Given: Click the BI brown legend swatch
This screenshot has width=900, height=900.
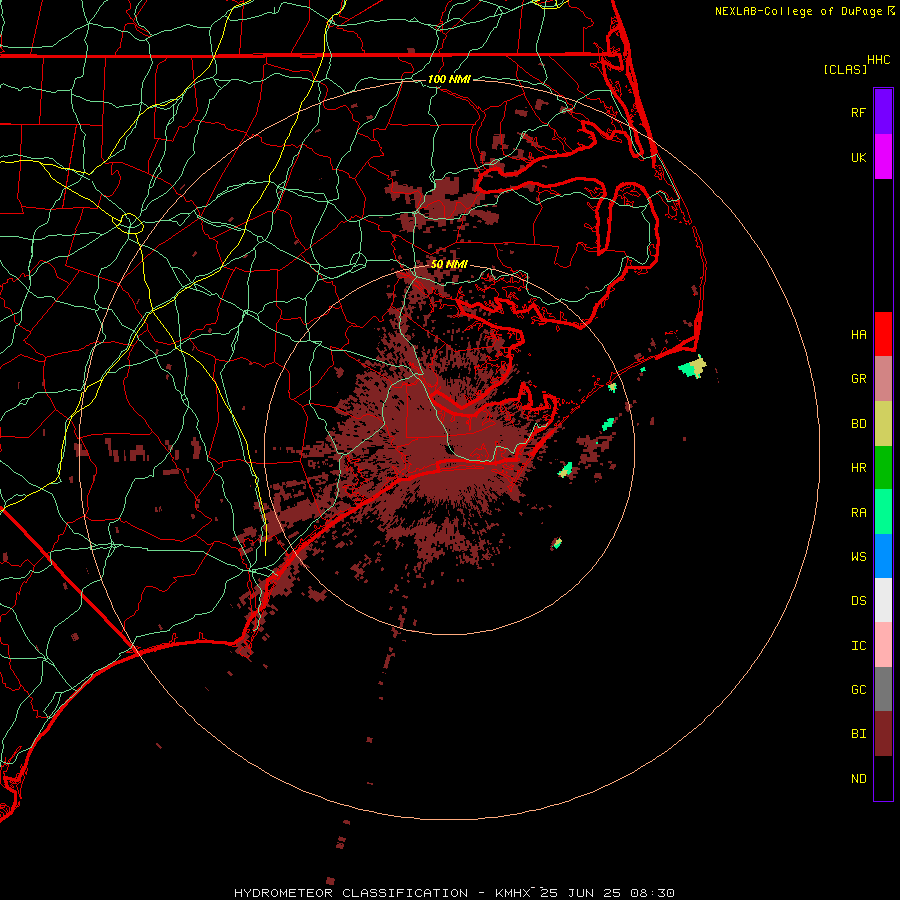Looking at the screenshot, I should (x=883, y=734).
